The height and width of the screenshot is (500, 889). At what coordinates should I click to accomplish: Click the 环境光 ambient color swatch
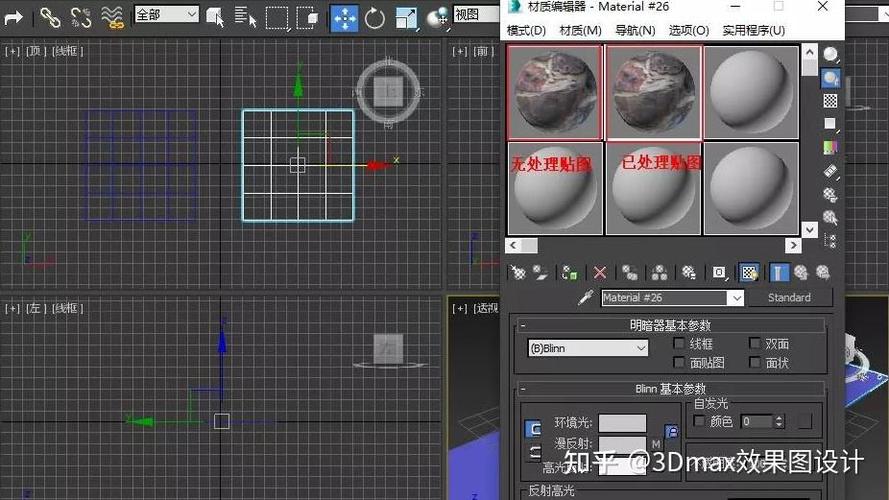pos(622,423)
